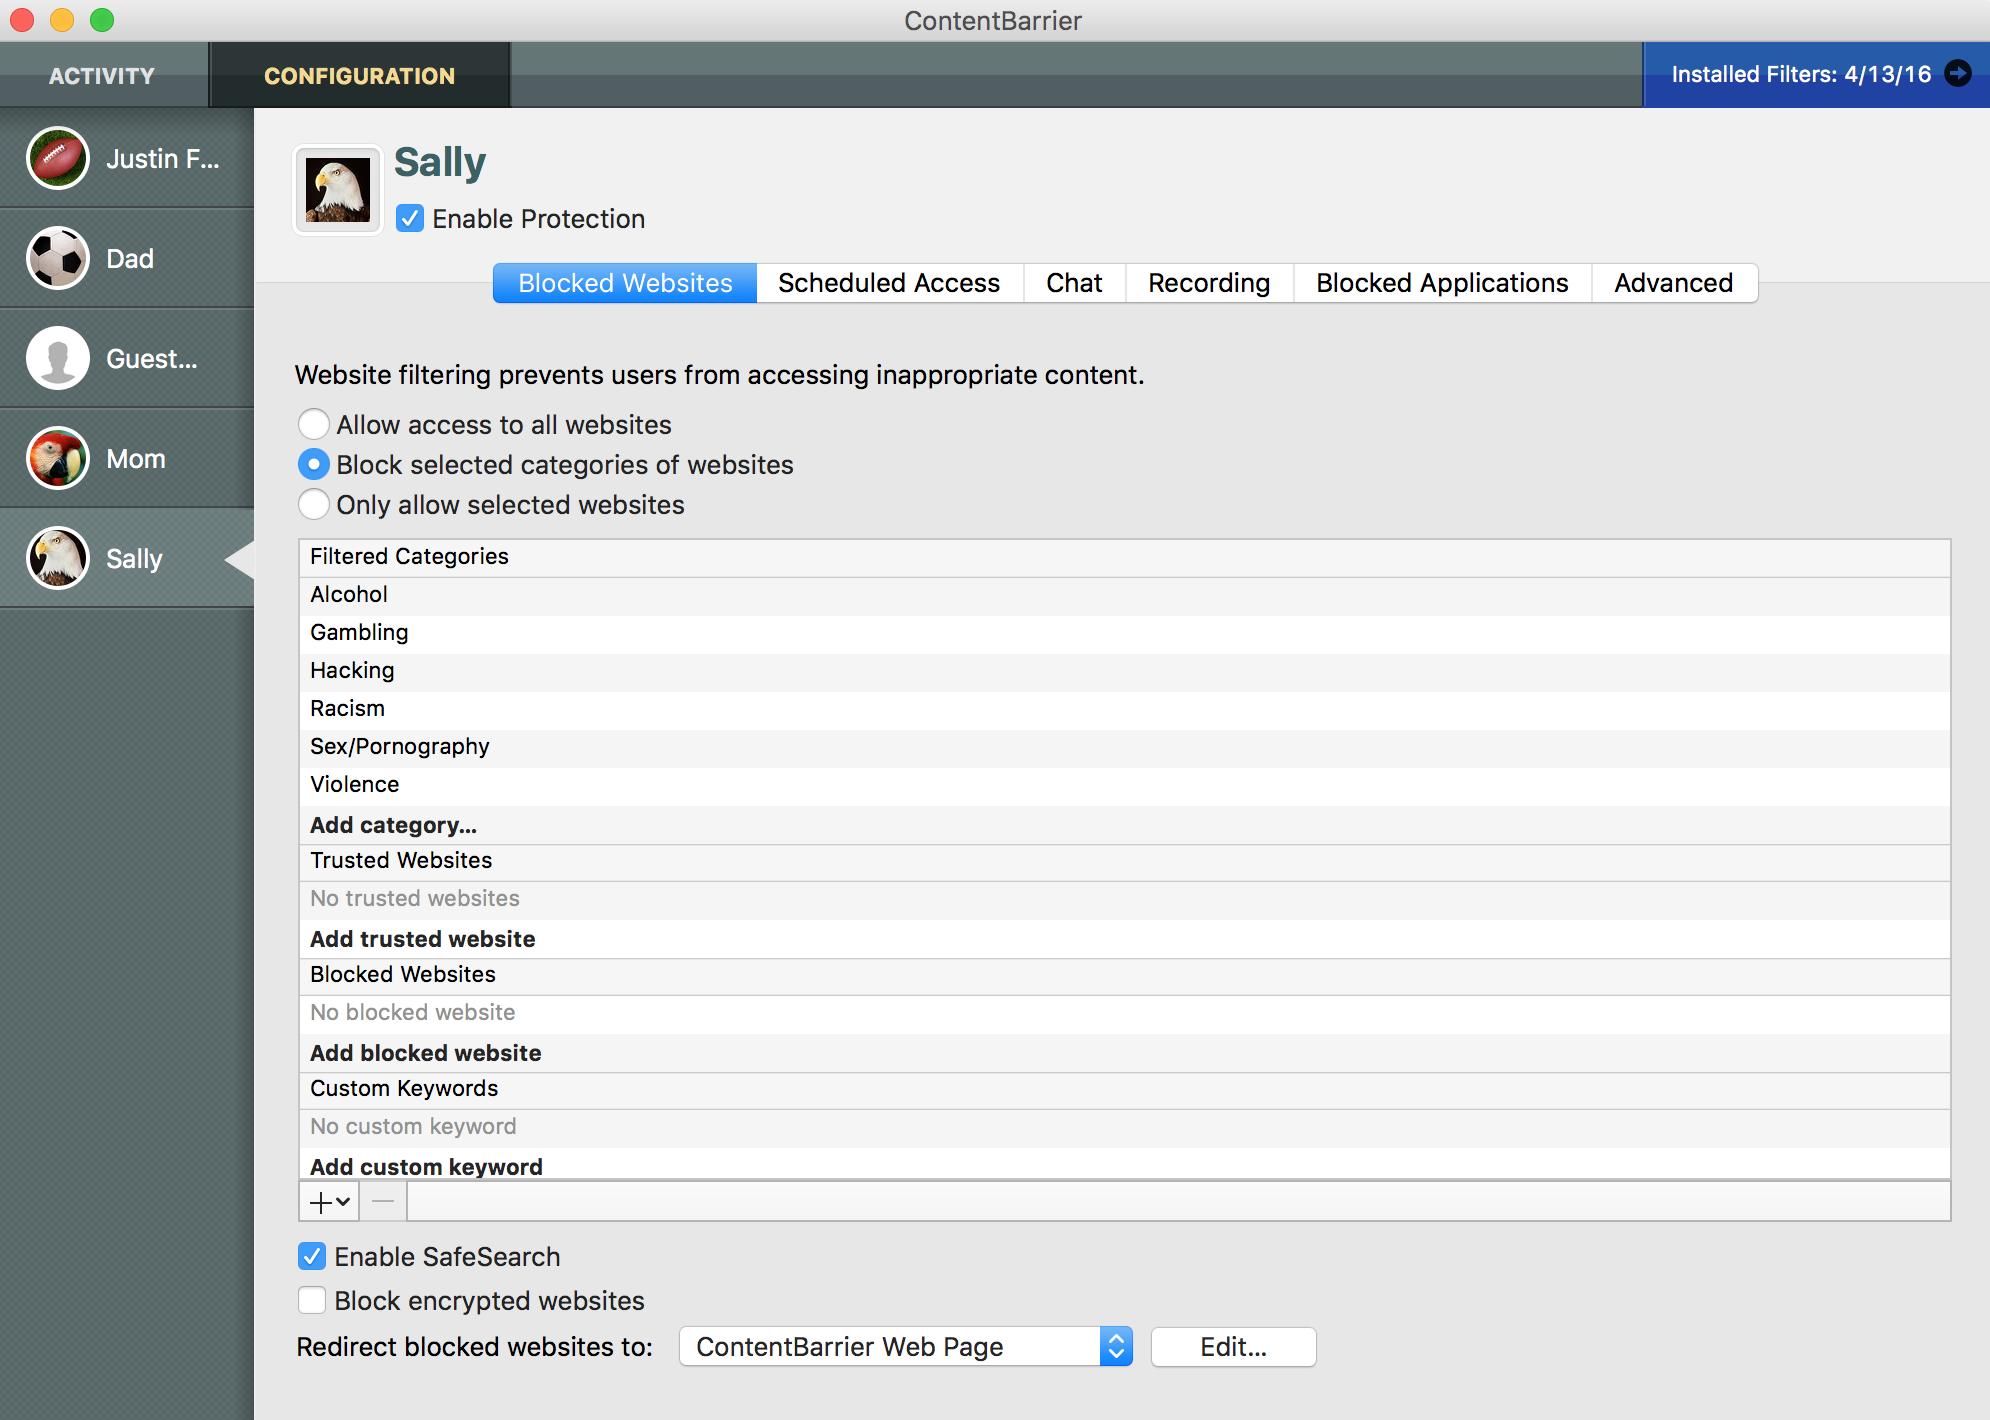Click the large eagle profile picture beside the Sally heading
Image resolution: width=1990 pixels, height=1420 pixels.
(337, 189)
